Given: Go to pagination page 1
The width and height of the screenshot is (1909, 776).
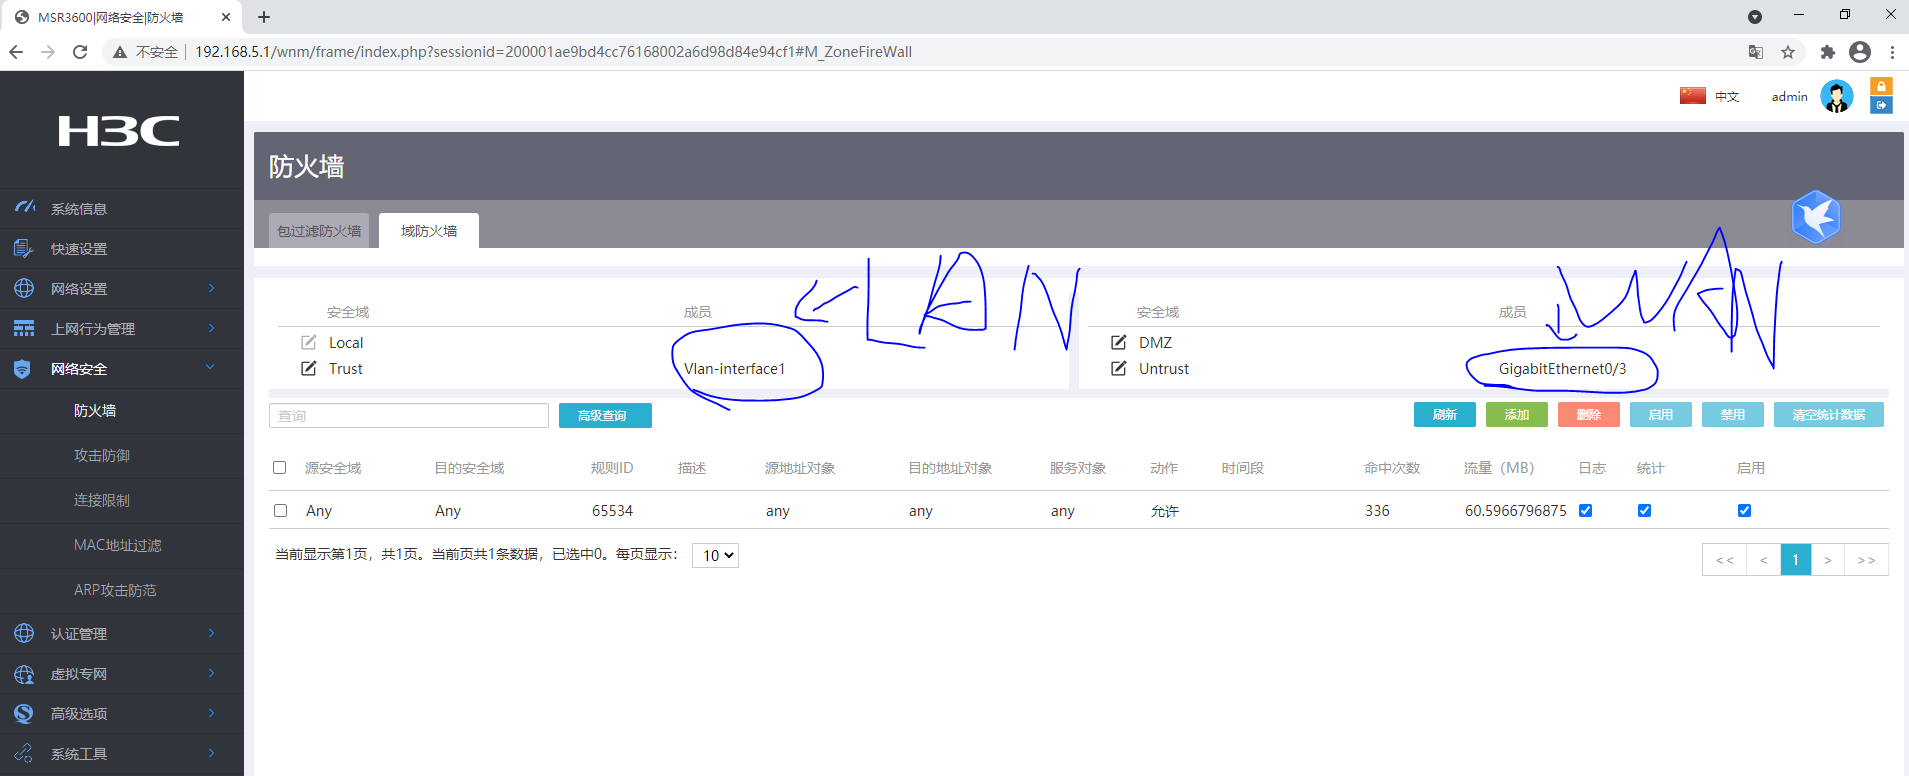Looking at the screenshot, I should [1796, 559].
